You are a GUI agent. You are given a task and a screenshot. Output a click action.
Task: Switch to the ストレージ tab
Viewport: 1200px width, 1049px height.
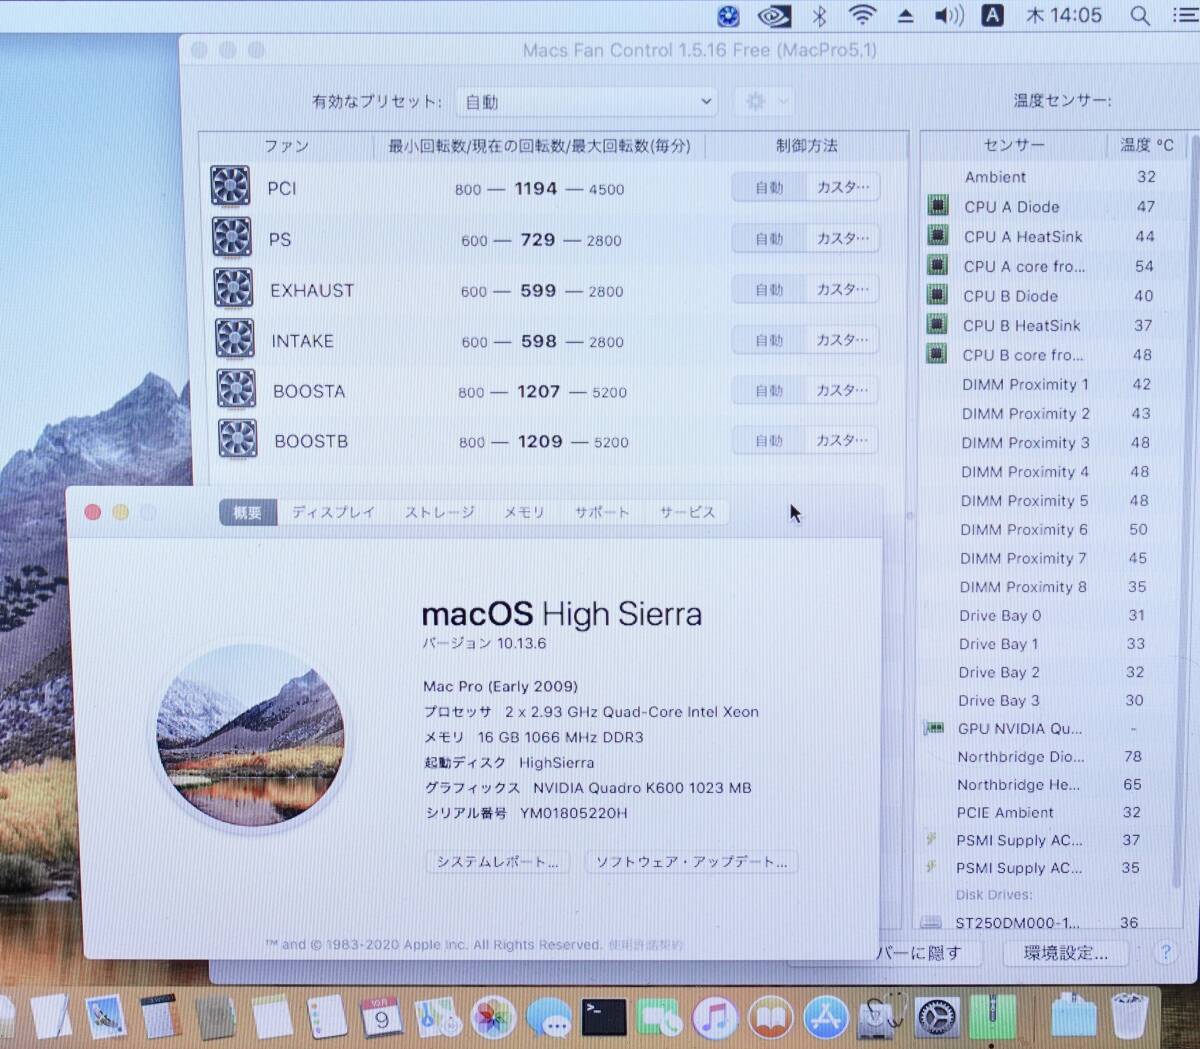[438, 511]
